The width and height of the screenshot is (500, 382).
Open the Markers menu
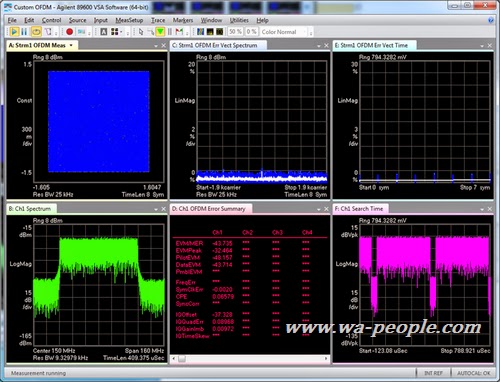point(183,20)
